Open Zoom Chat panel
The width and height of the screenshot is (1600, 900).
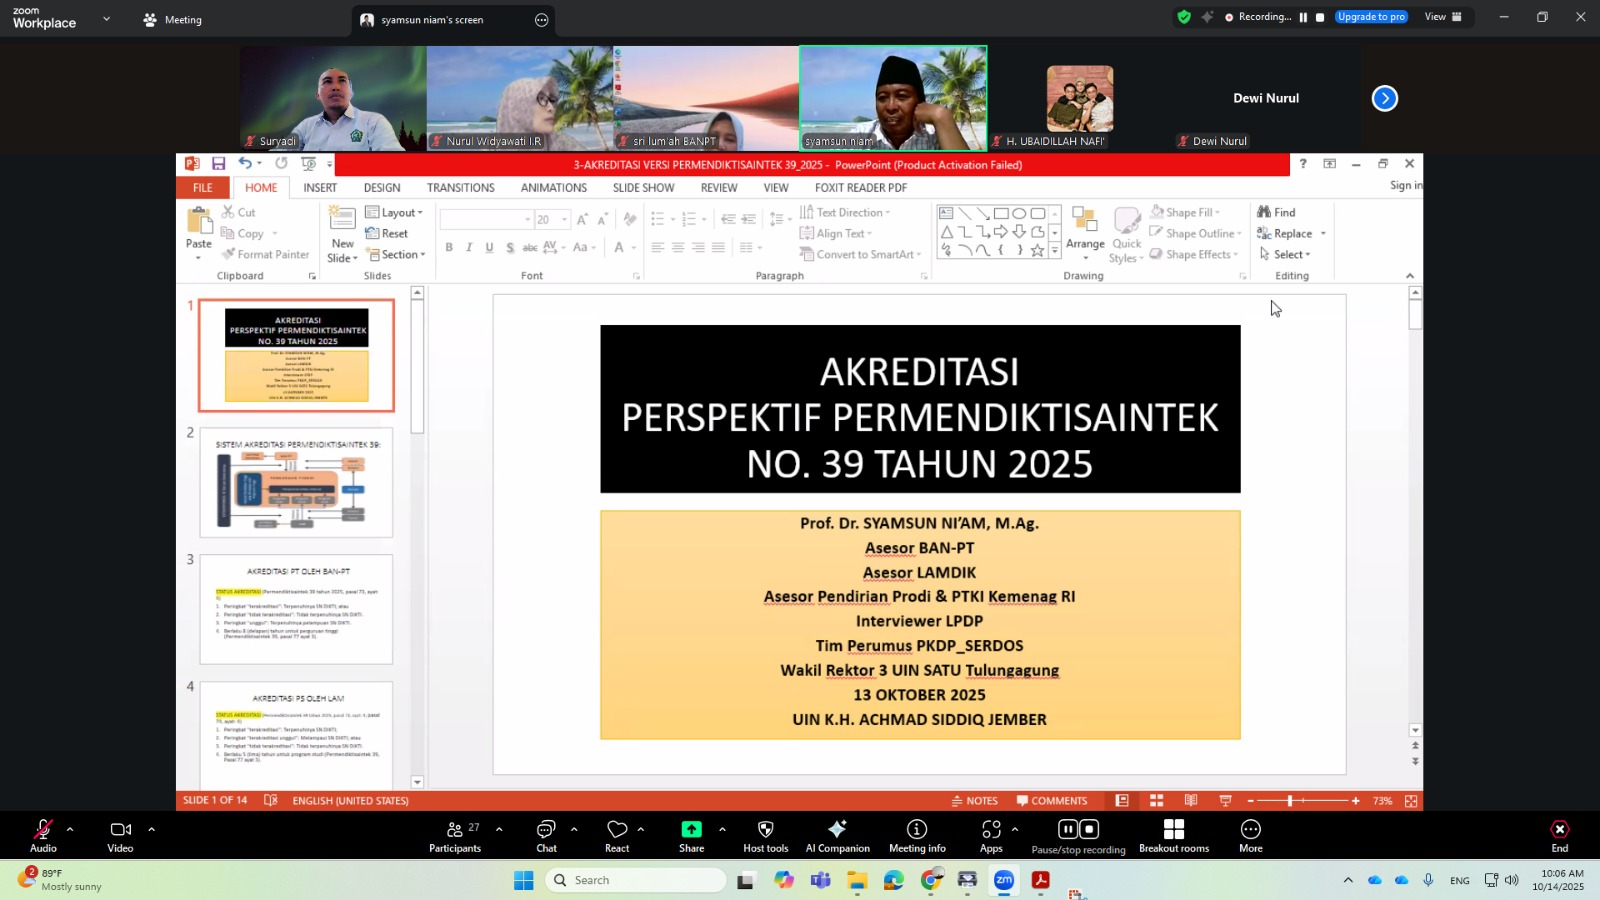[546, 835]
